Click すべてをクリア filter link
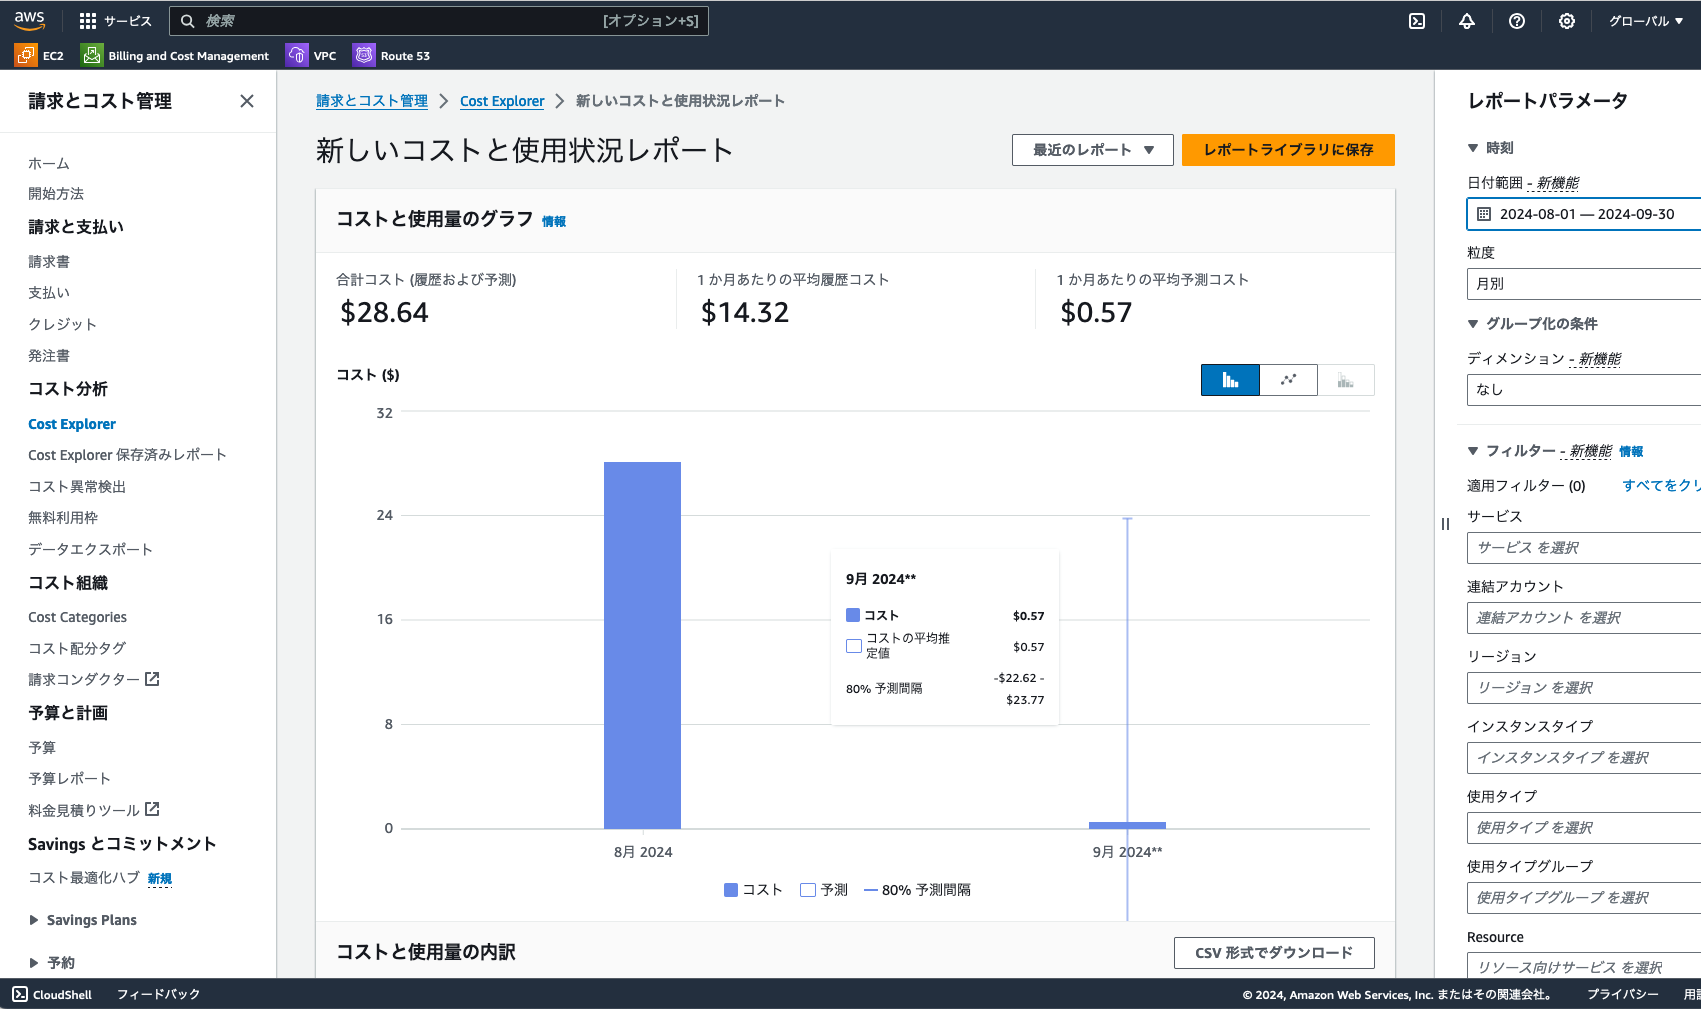This screenshot has width=1701, height=1009. 1661,486
